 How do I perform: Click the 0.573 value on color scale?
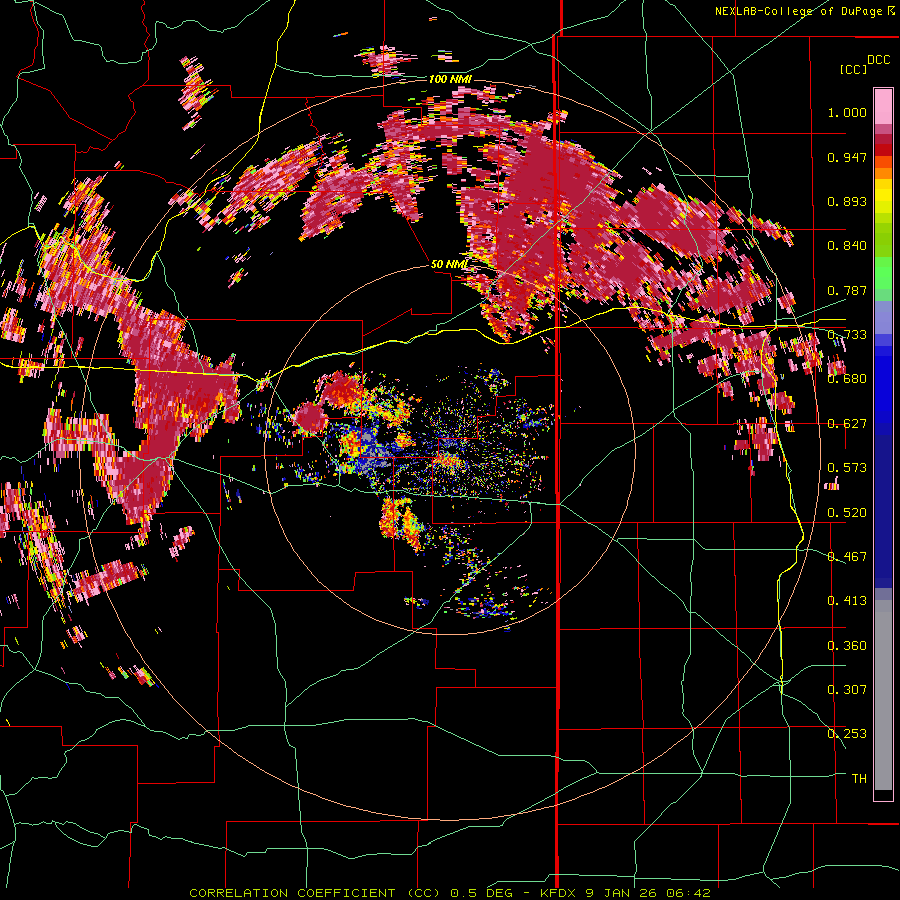[x=847, y=468]
